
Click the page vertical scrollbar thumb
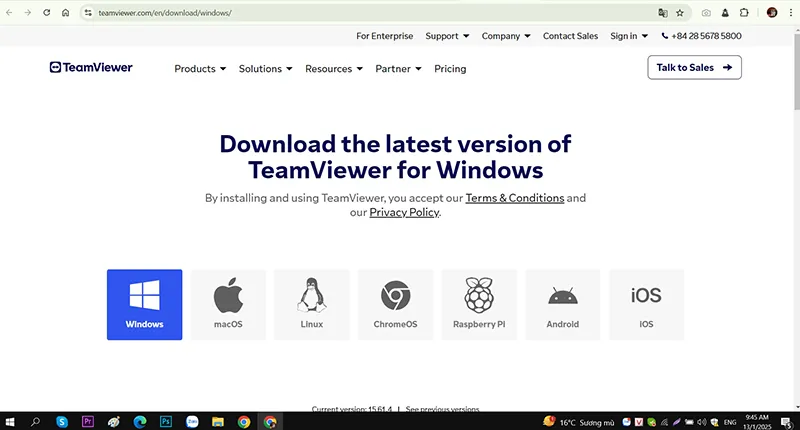pyautogui.click(x=796, y=70)
